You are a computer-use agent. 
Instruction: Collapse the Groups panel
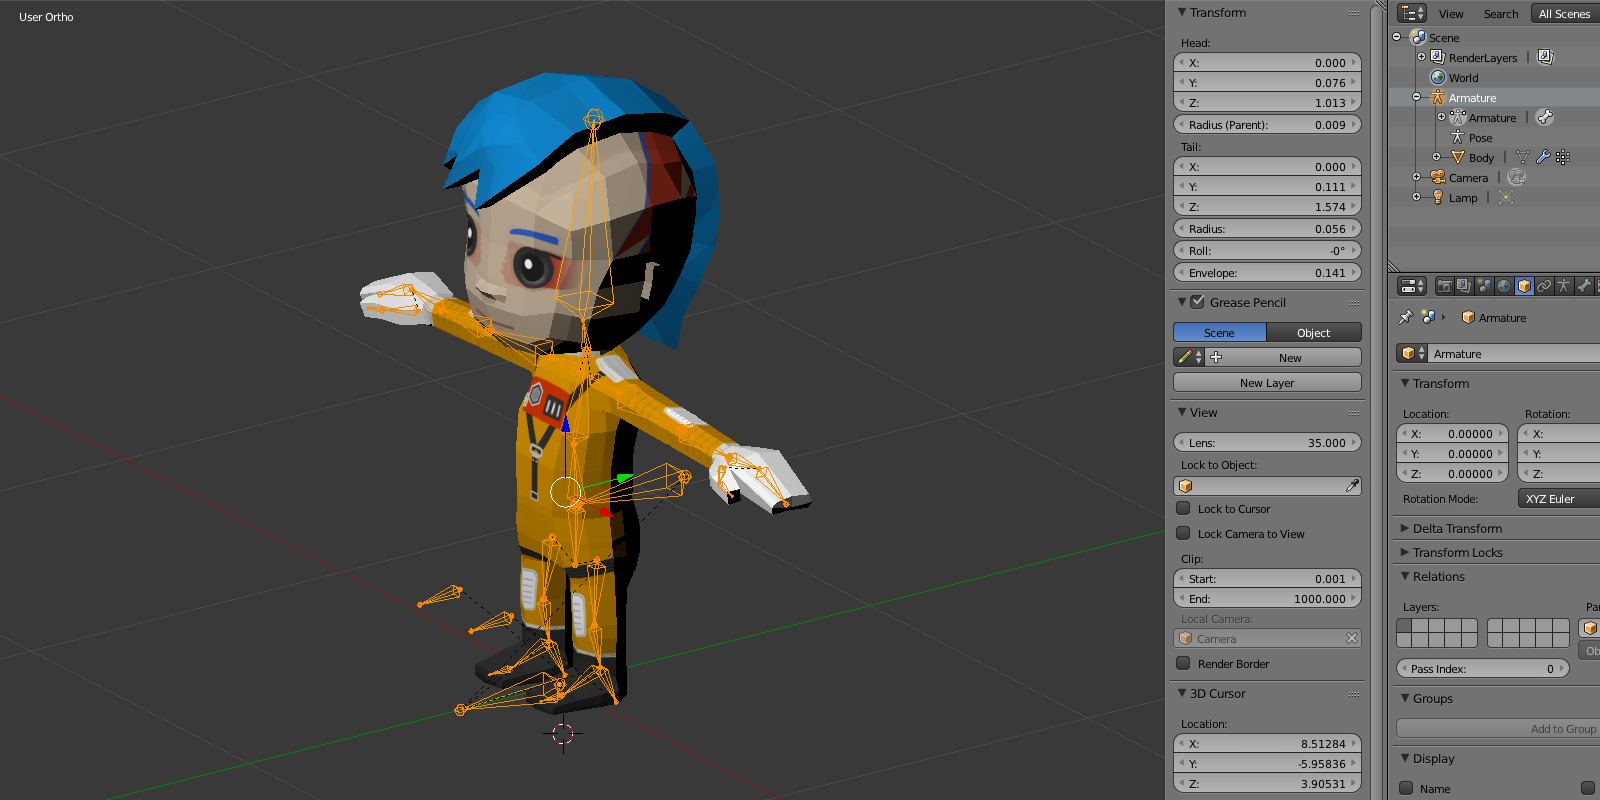(1405, 698)
